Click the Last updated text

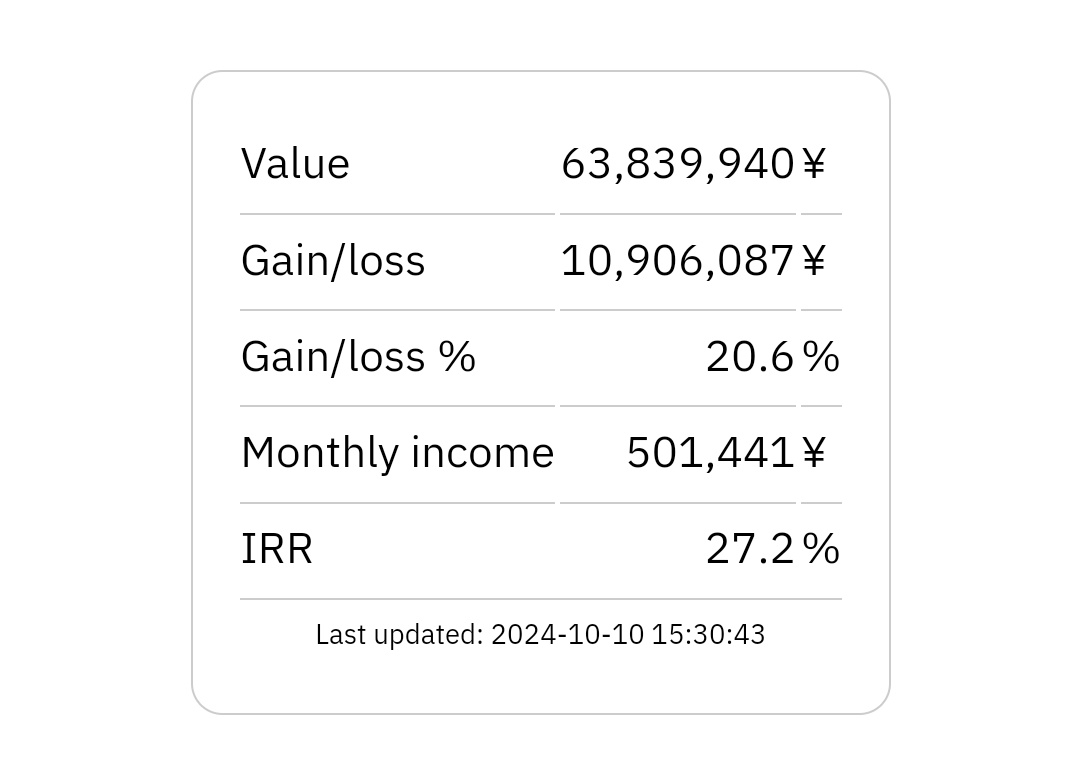pyautogui.click(x=399, y=635)
